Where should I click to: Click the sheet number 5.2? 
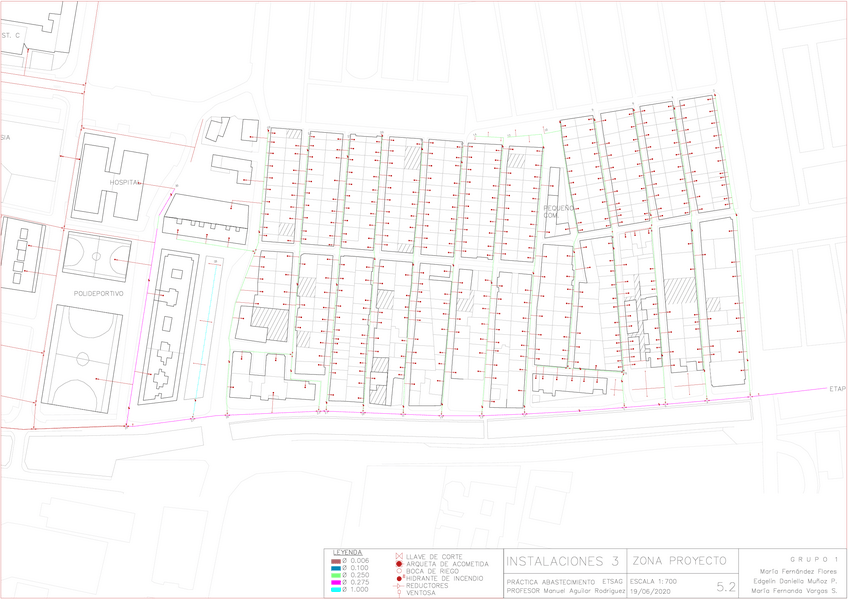pyautogui.click(x=726, y=587)
